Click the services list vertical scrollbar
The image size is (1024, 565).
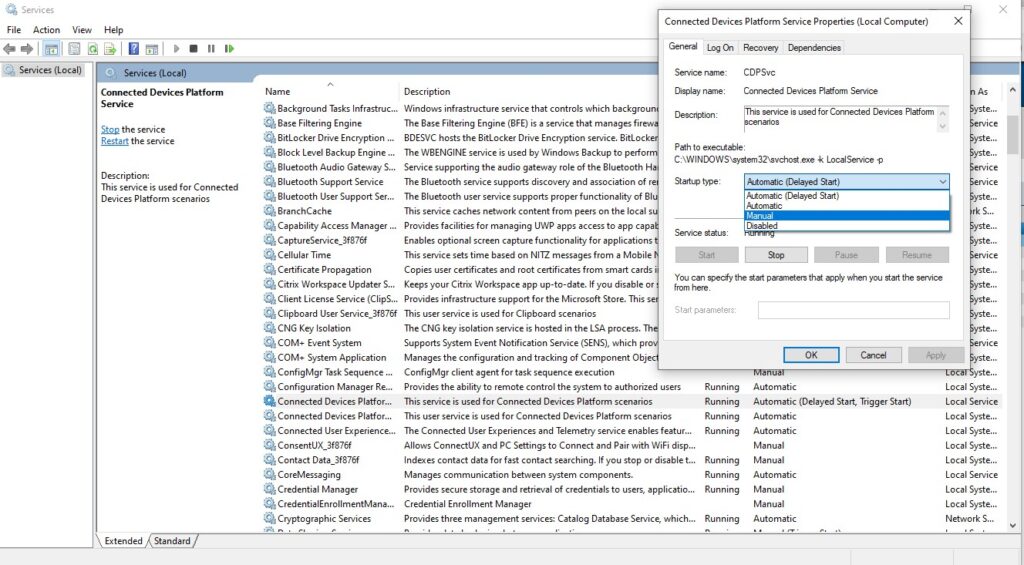(x=1011, y=300)
